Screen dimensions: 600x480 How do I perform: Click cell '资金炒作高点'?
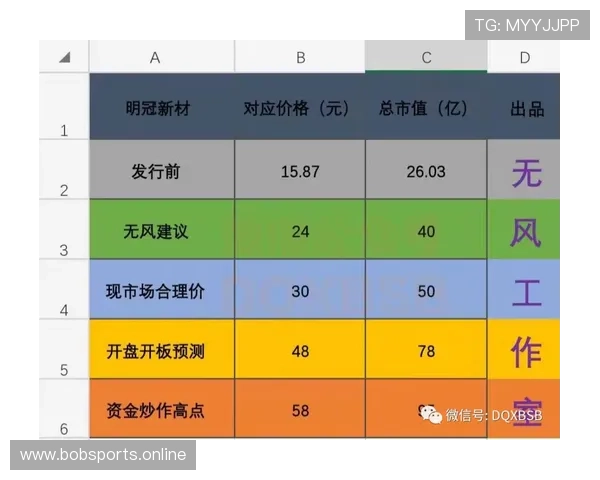162,408
